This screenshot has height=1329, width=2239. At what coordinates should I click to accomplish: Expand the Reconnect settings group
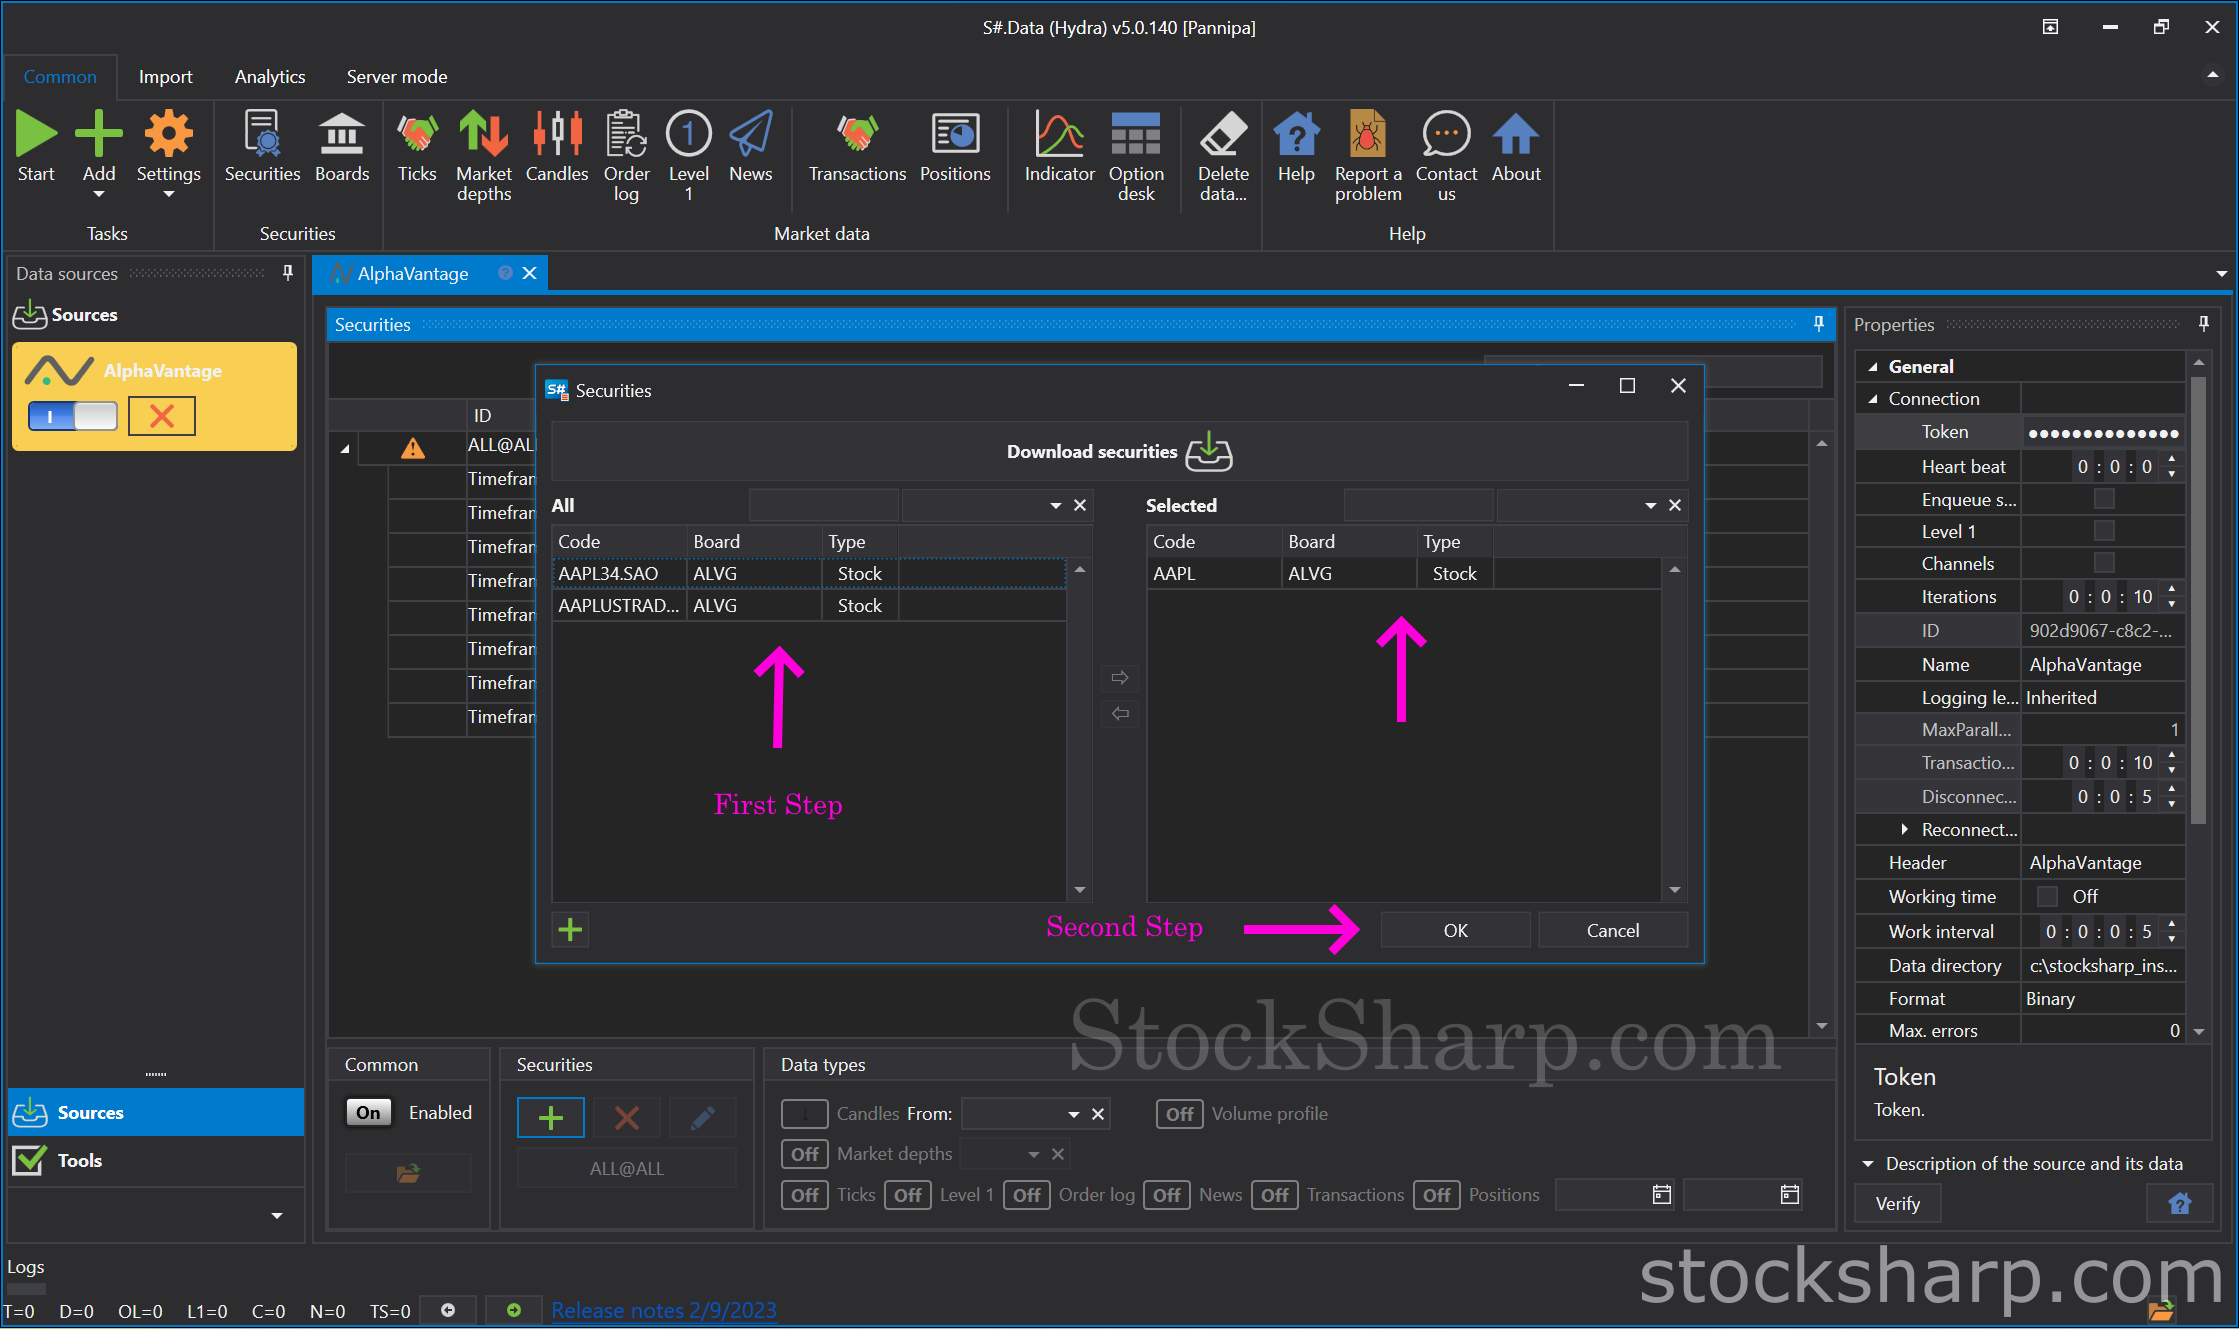pyautogui.click(x=1904, y=829)
